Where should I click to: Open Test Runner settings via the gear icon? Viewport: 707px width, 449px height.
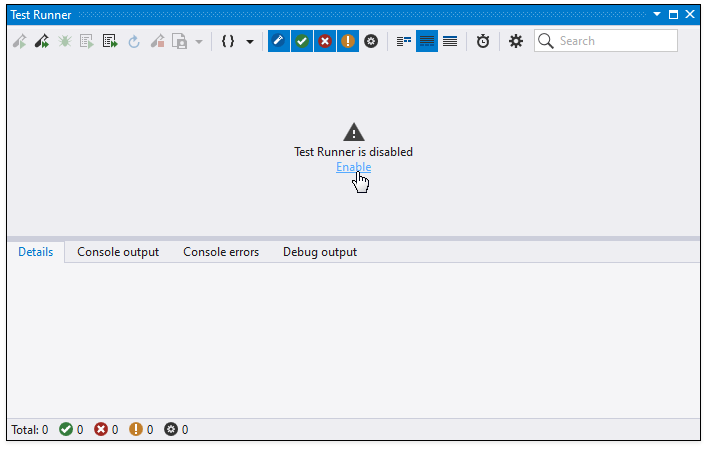[516, 41]
